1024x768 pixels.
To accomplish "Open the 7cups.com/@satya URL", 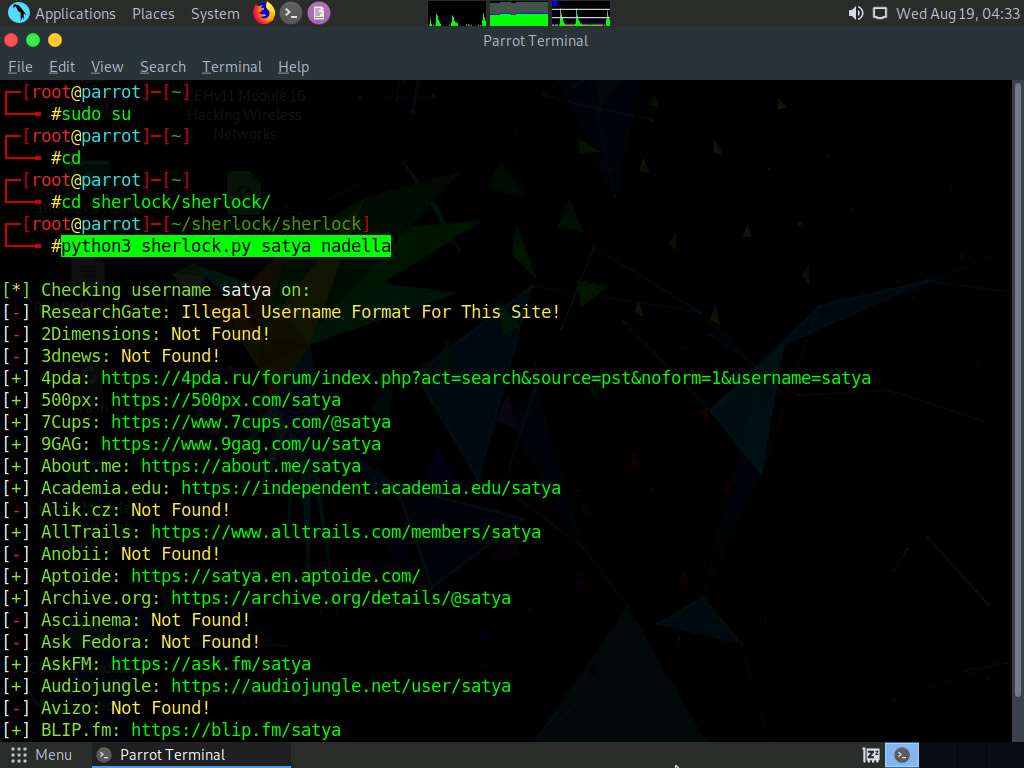I will (251, 422).
